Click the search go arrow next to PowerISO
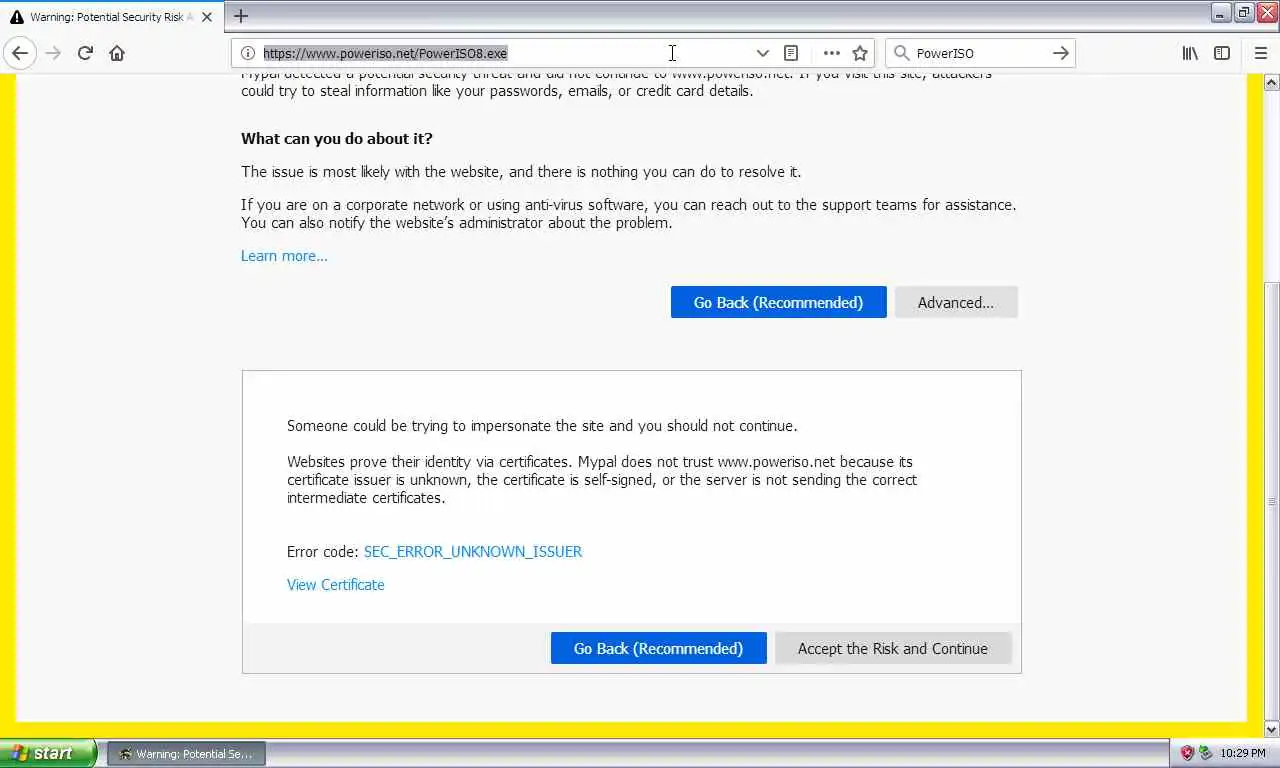Image resolution: width=1280 pixels, height=768 pixels. (1061, 53)
